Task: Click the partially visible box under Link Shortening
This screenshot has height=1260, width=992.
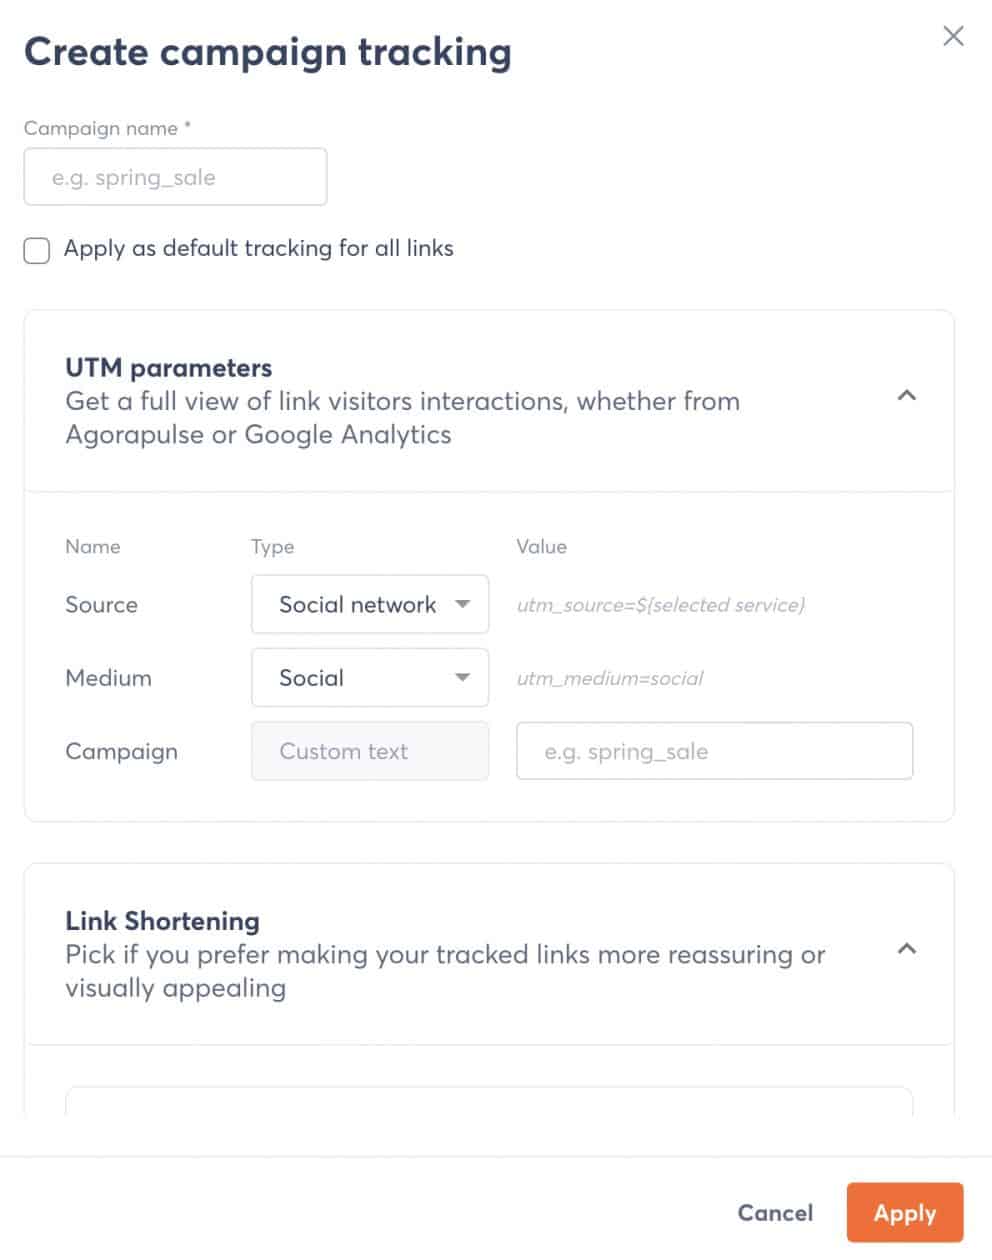Action: pos(489,1101)
